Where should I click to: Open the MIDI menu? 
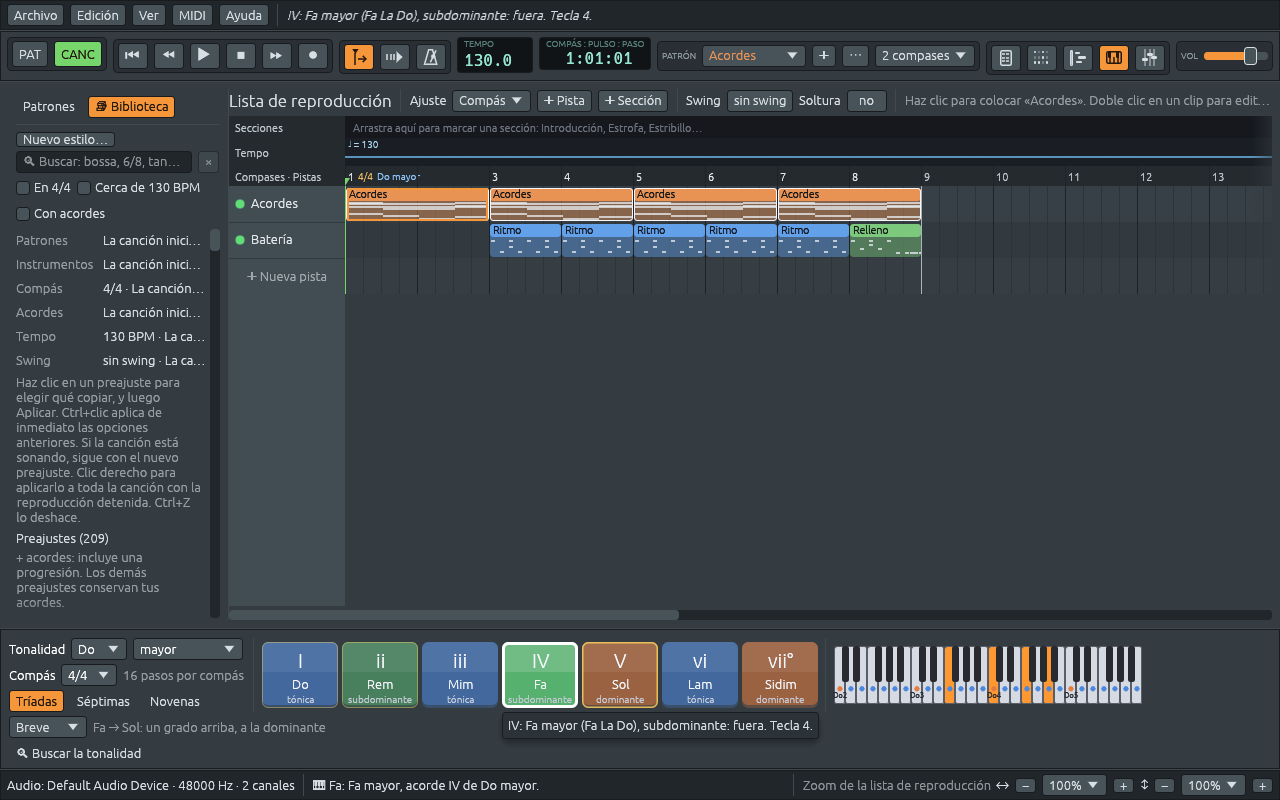coord(192,15)
